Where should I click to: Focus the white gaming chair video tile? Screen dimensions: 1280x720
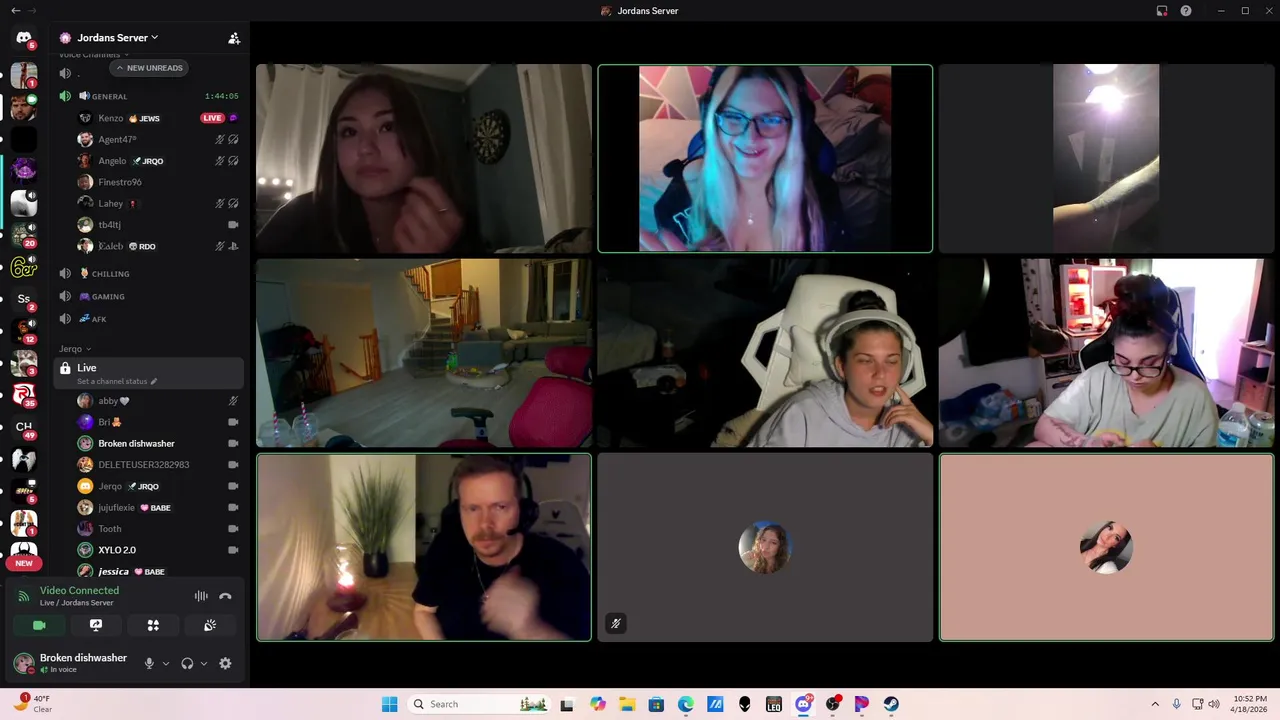point(765,353)
